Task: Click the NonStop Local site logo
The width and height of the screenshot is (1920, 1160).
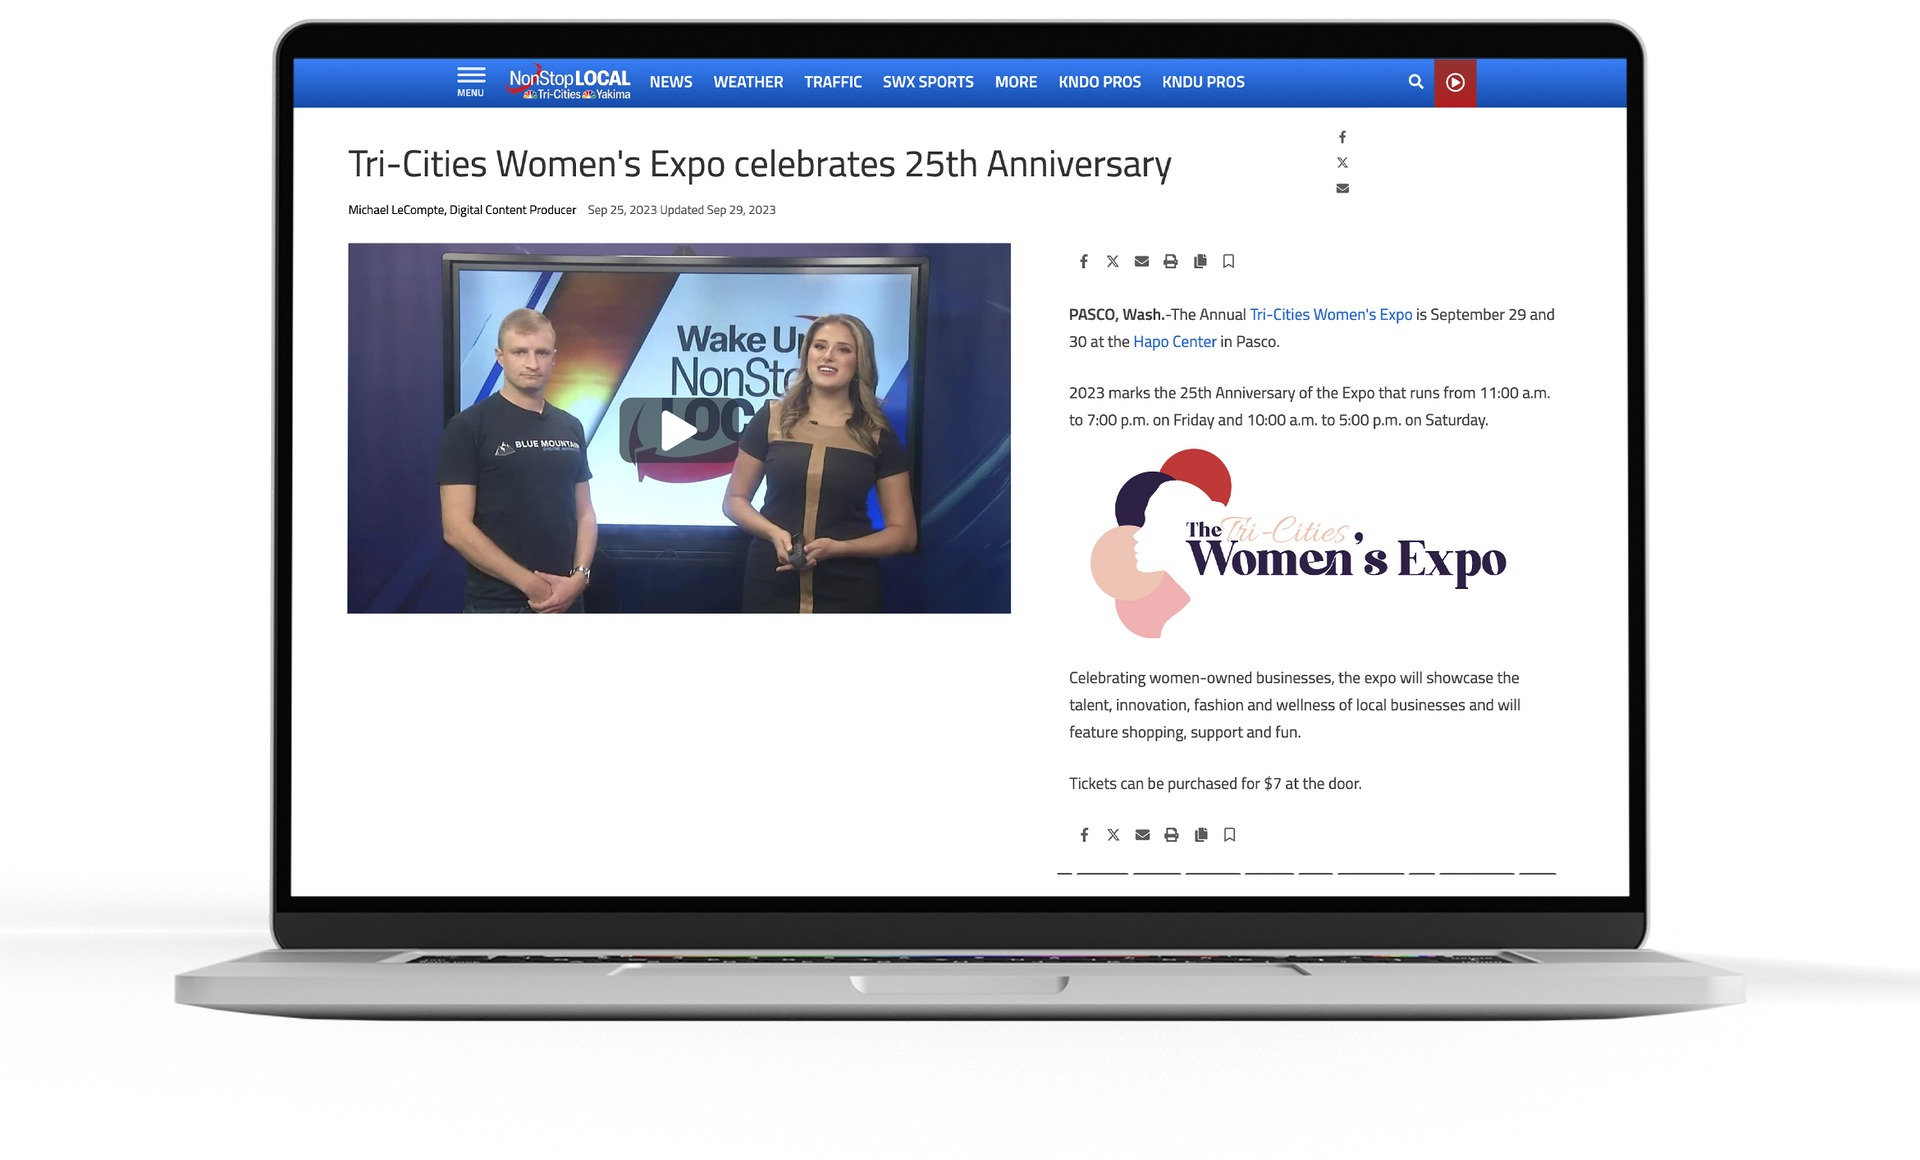Action: click(569, 82)
